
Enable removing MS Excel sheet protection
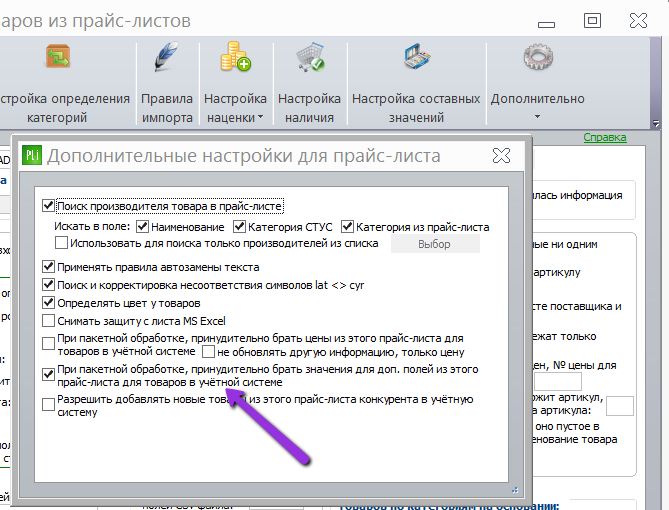click(x=48, y=321)
